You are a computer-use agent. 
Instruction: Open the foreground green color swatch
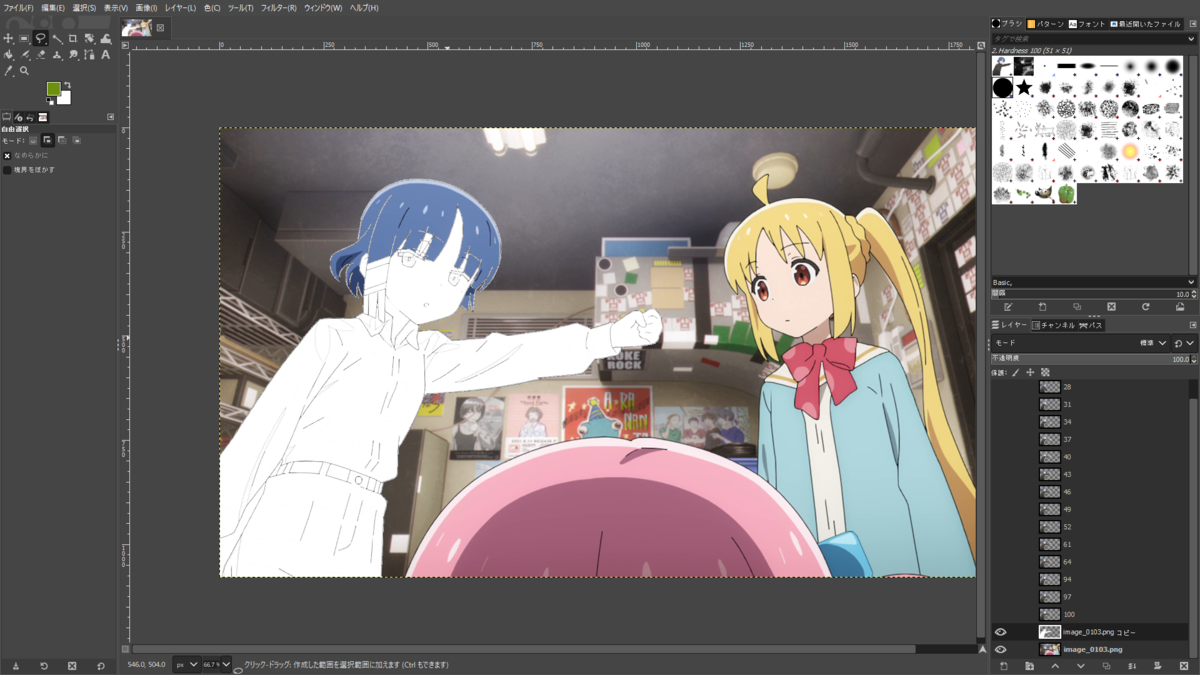(53, 89)
